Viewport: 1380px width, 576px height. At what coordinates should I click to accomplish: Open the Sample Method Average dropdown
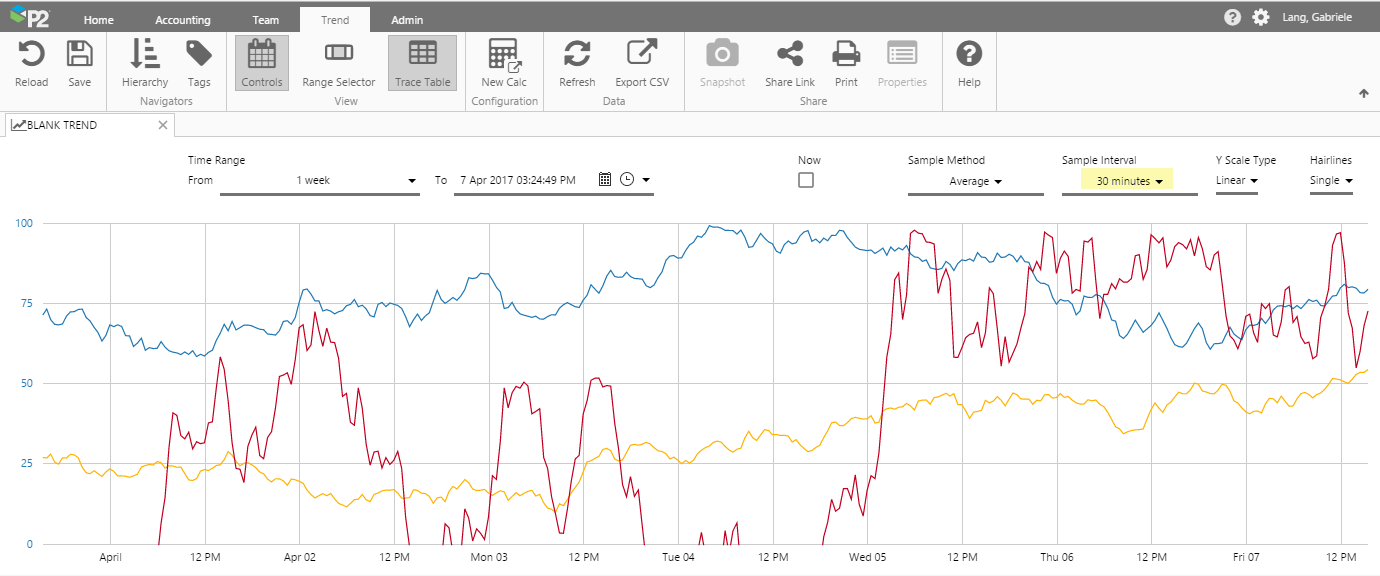[x=976, y=181]
